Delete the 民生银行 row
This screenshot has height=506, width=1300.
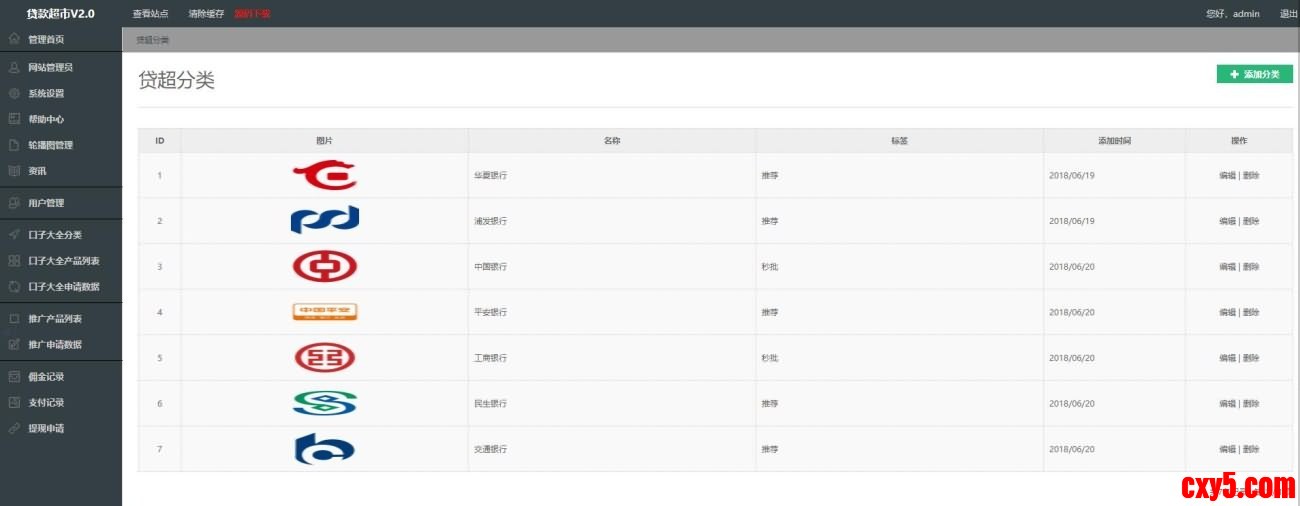point(1251,404)
